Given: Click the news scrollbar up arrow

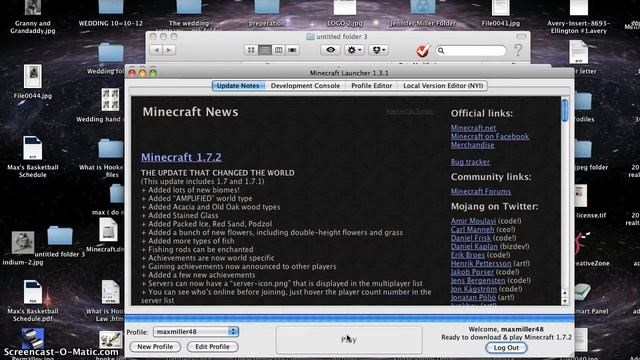Looking at the screenshot, I should click(564, 293).
